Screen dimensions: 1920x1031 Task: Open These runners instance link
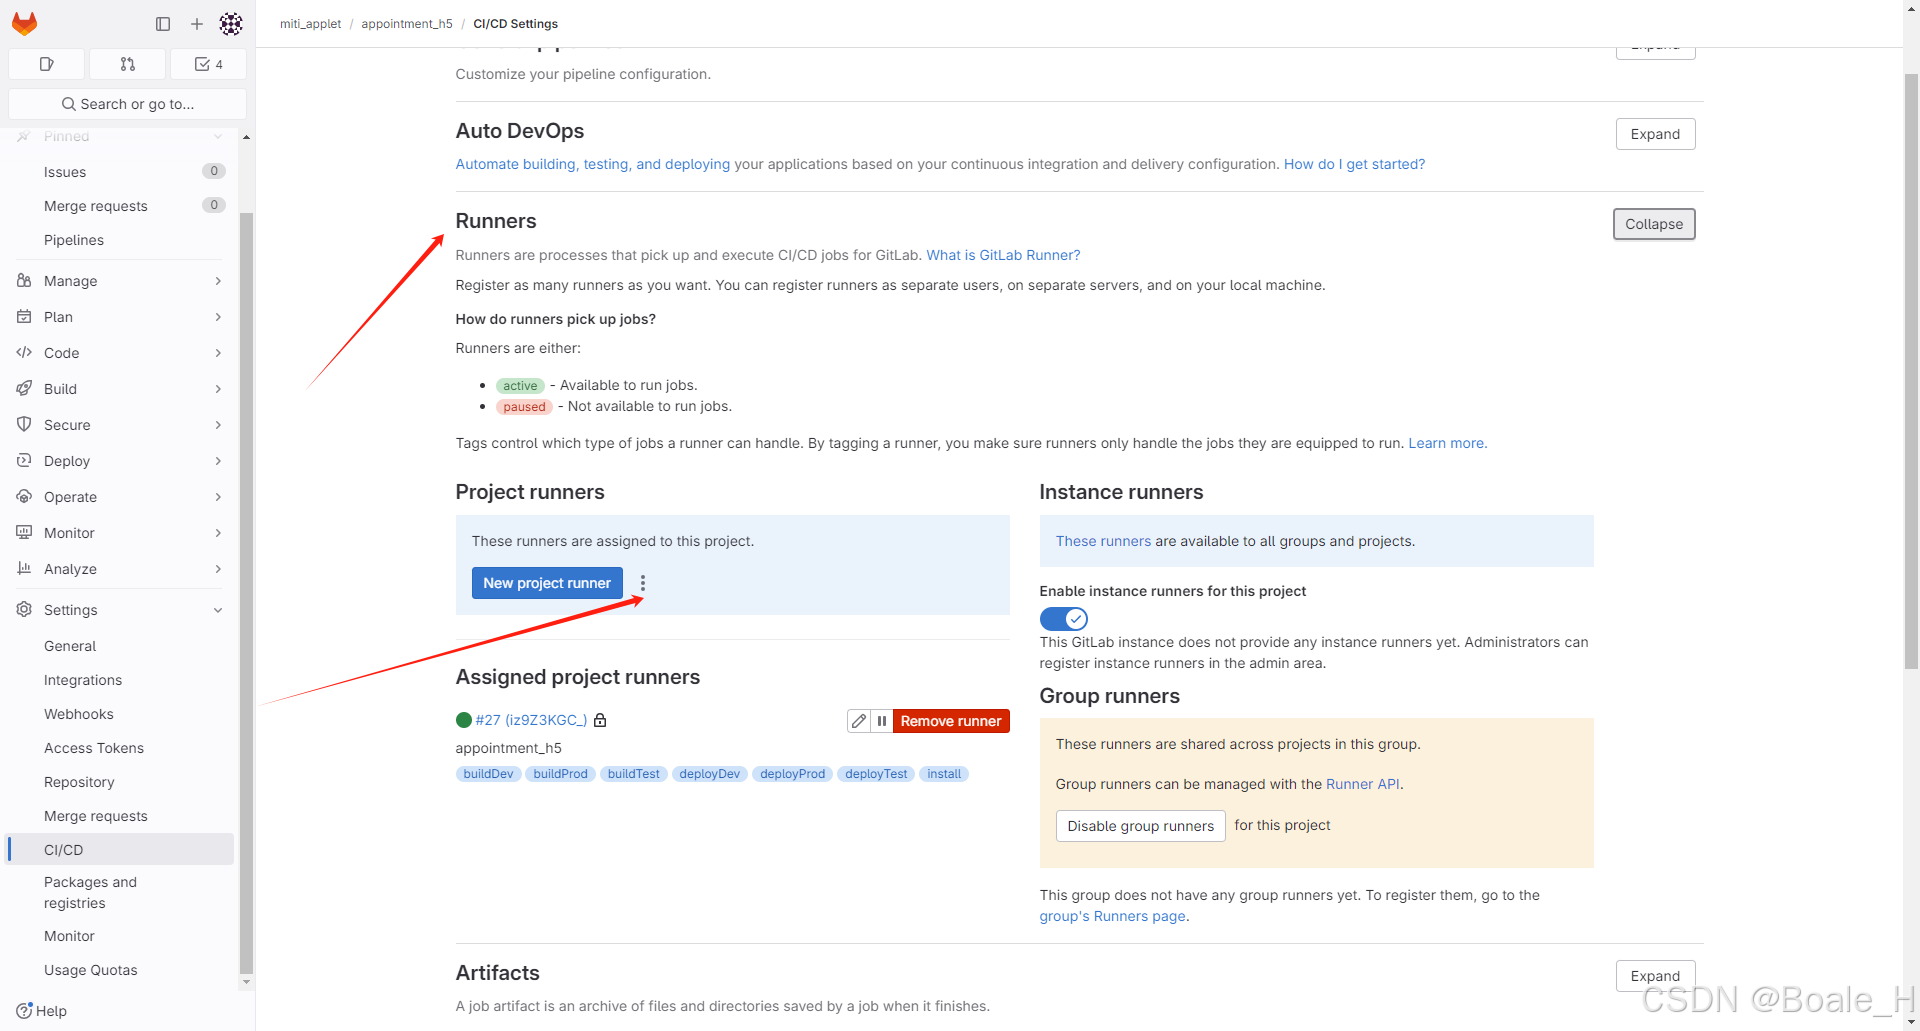pos(1103,541)
